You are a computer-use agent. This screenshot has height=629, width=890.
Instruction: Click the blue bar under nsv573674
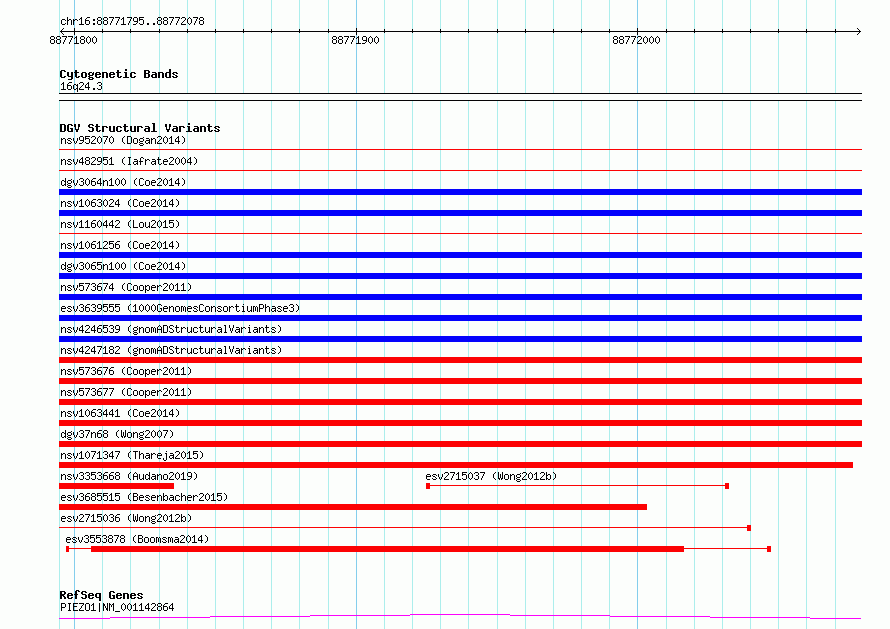point(460,297)
